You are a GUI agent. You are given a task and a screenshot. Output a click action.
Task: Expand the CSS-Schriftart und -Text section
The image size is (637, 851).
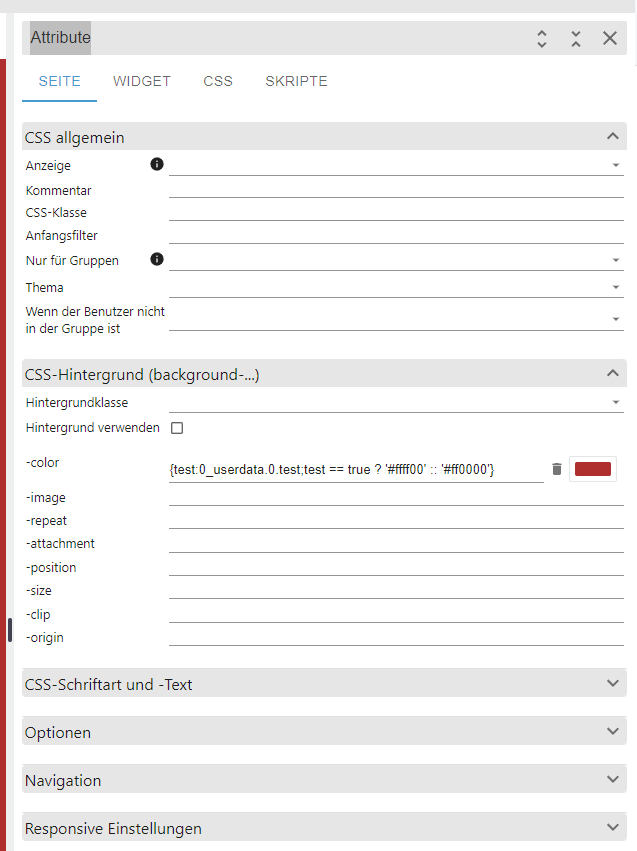tap(612, 684)
